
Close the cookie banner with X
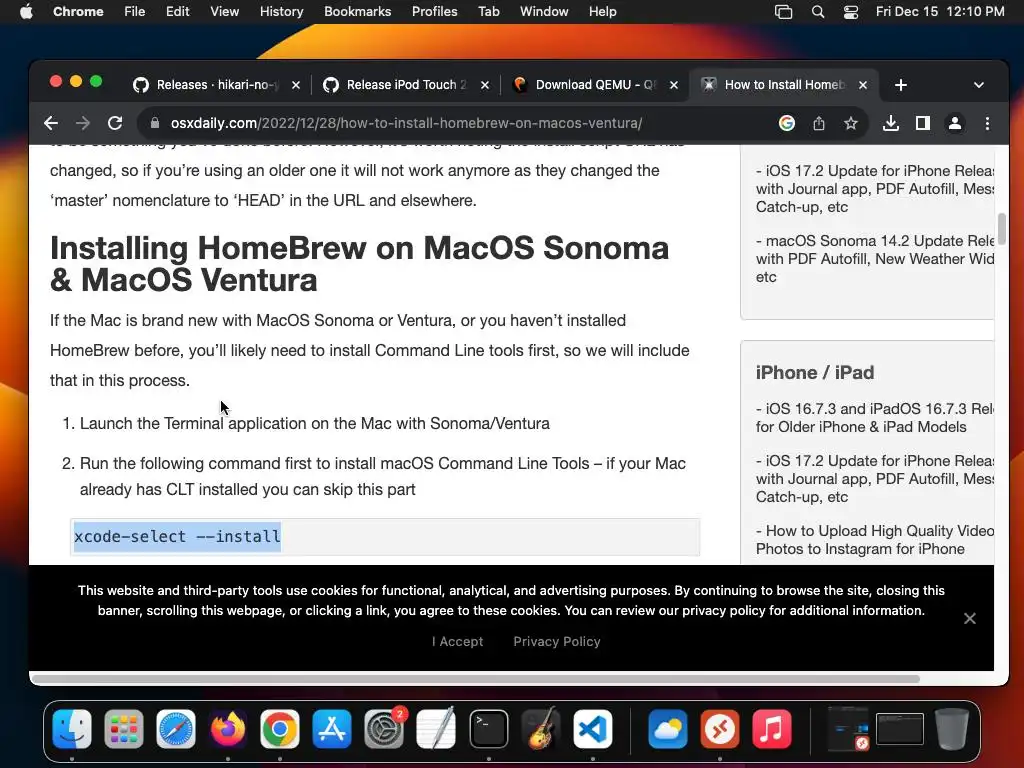click(x=970, y=618)
